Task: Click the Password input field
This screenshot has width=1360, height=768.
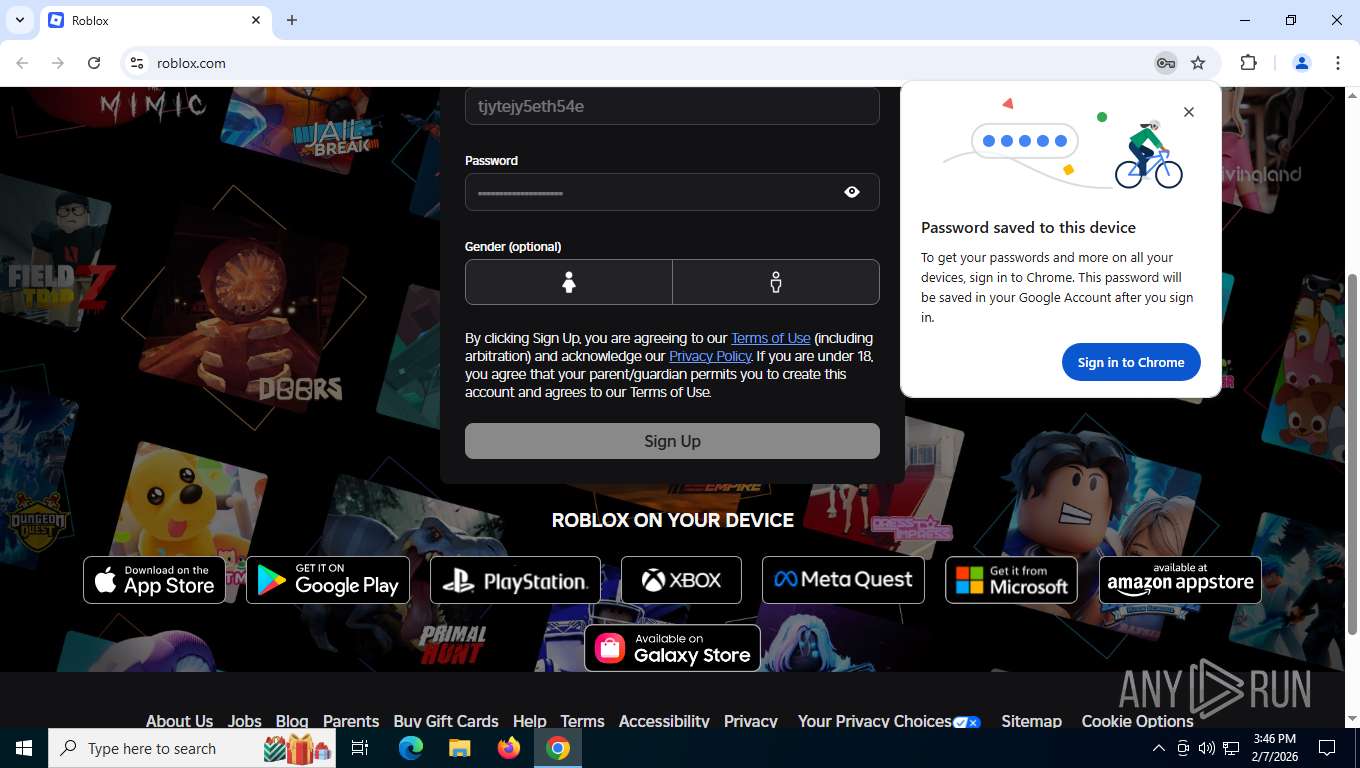Action: tap(672, 192)
